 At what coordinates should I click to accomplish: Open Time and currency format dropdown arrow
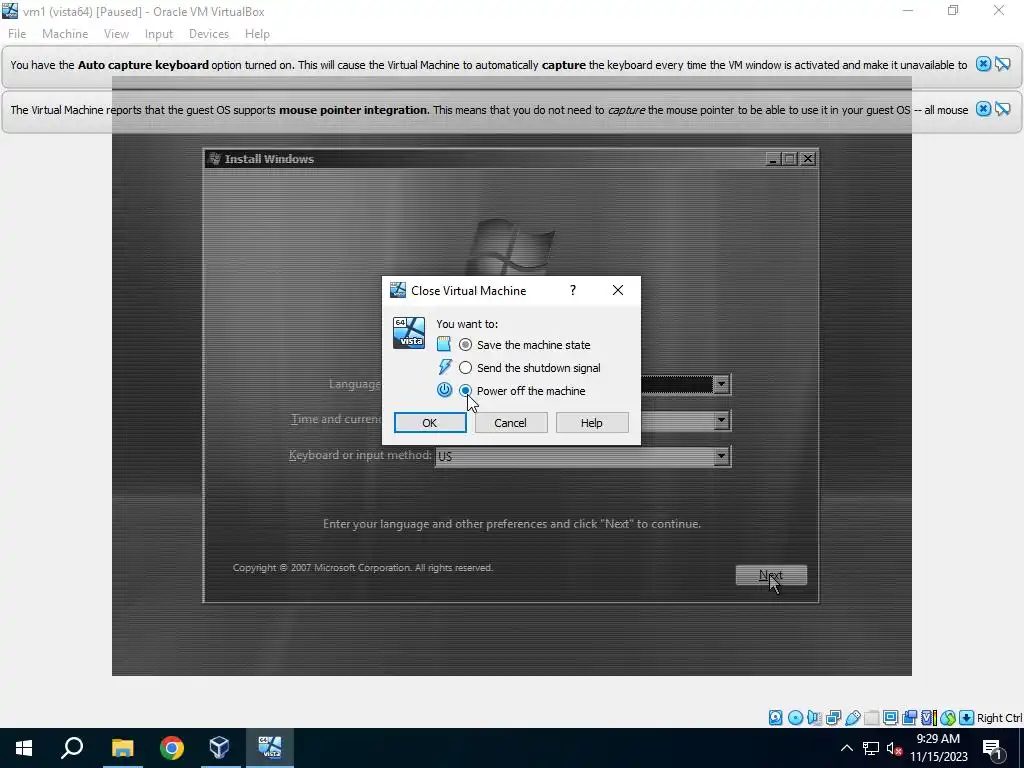pyautogui.click(x=721, y=420)
